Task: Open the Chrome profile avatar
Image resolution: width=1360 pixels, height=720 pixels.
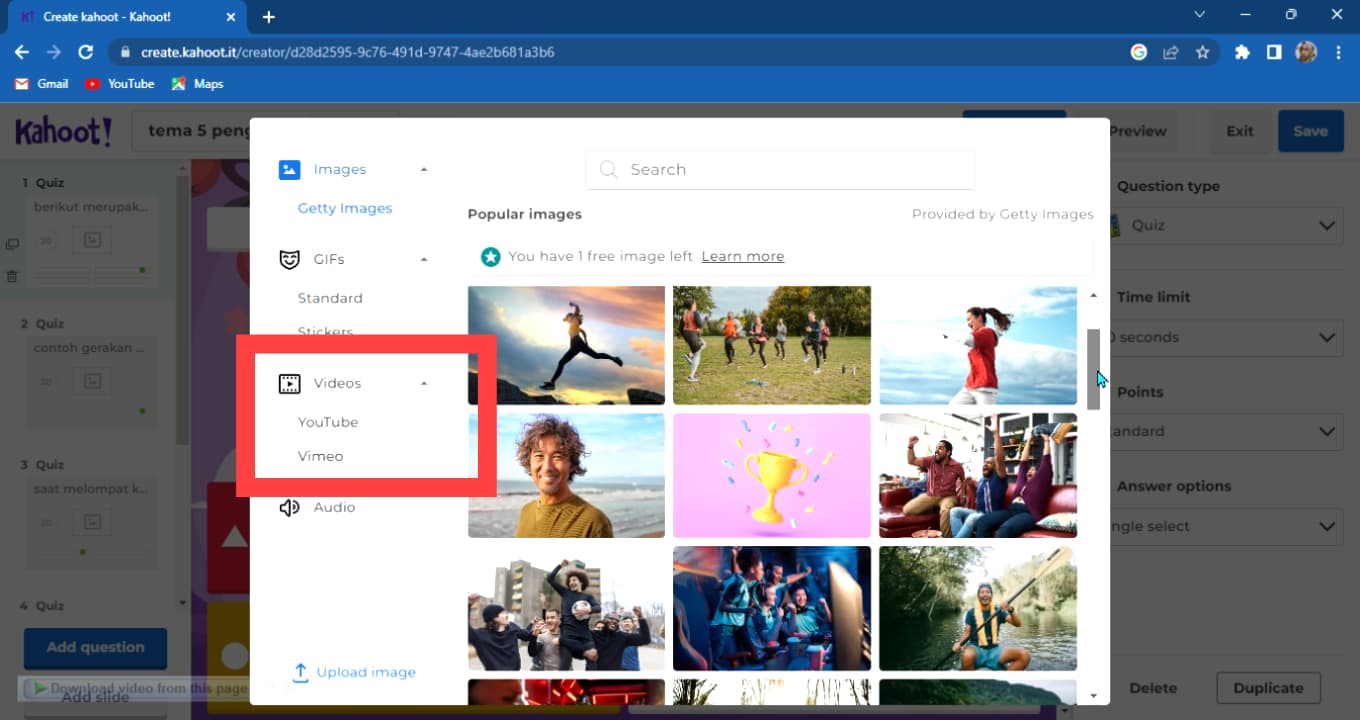Action: (x=1306, y=52)
